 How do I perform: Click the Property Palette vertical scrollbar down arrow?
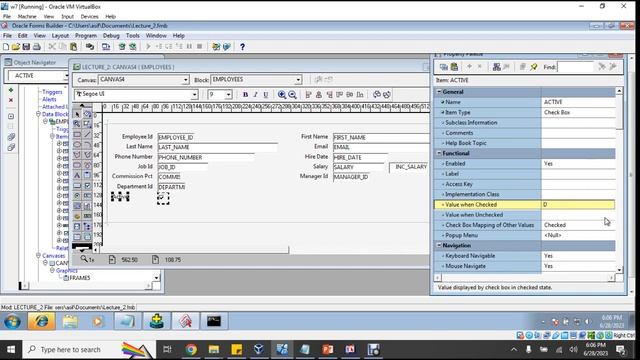click(619, 270)
